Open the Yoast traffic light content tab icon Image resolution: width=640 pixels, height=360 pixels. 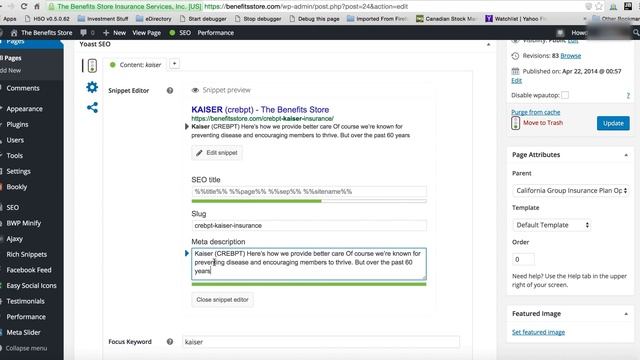[x=92, y=65]
